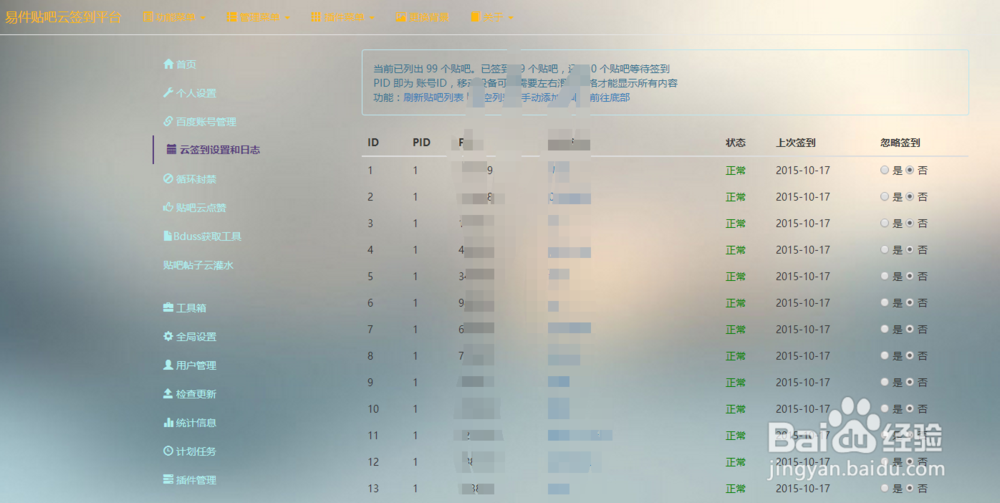The width and height of the screenshot is (1000, 503).
Task: Open 统计信息 with the bar chart icon
Action: tap(189, 423)
